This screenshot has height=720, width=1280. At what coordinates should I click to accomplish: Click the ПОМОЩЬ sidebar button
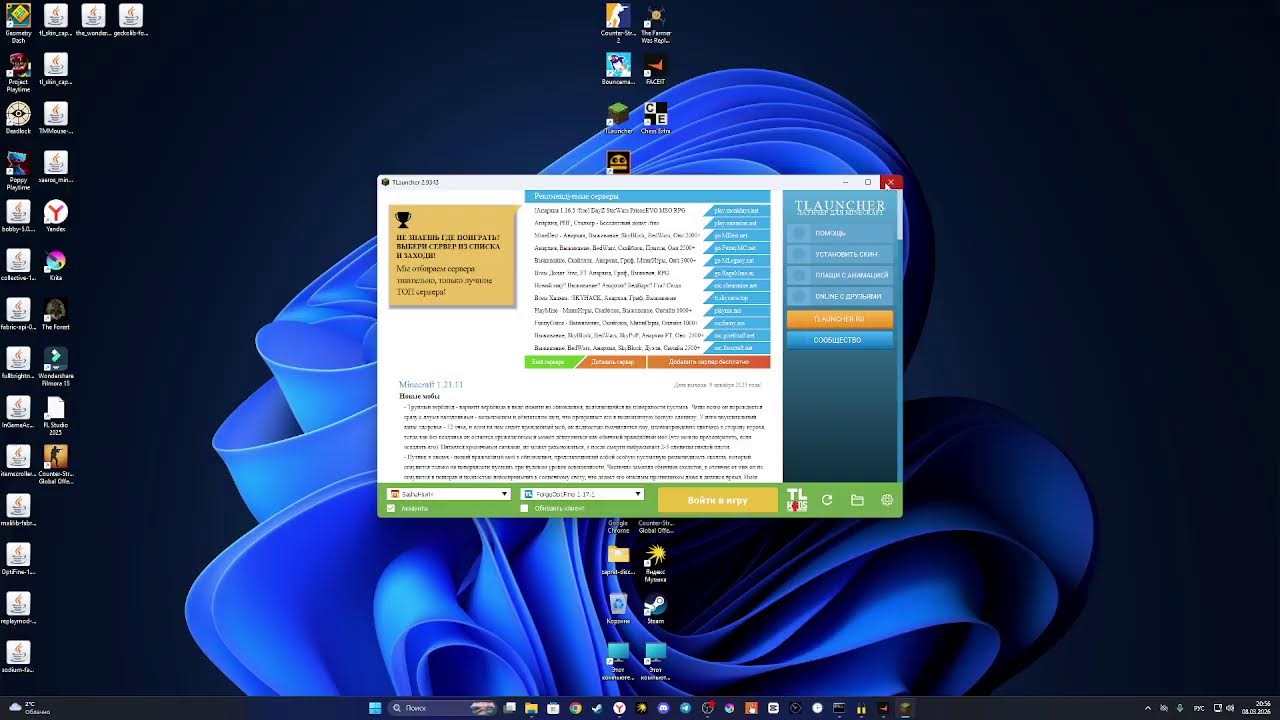tap(839, 233)
